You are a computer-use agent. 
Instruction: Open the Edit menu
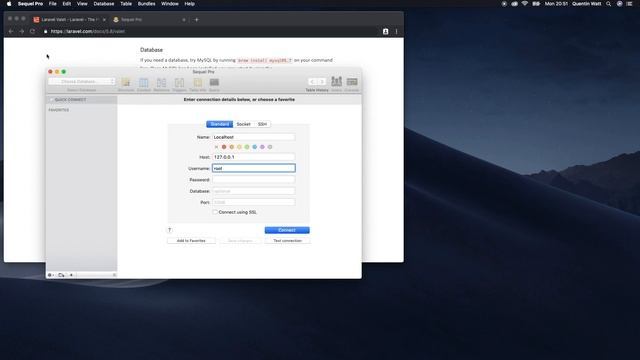67,4
